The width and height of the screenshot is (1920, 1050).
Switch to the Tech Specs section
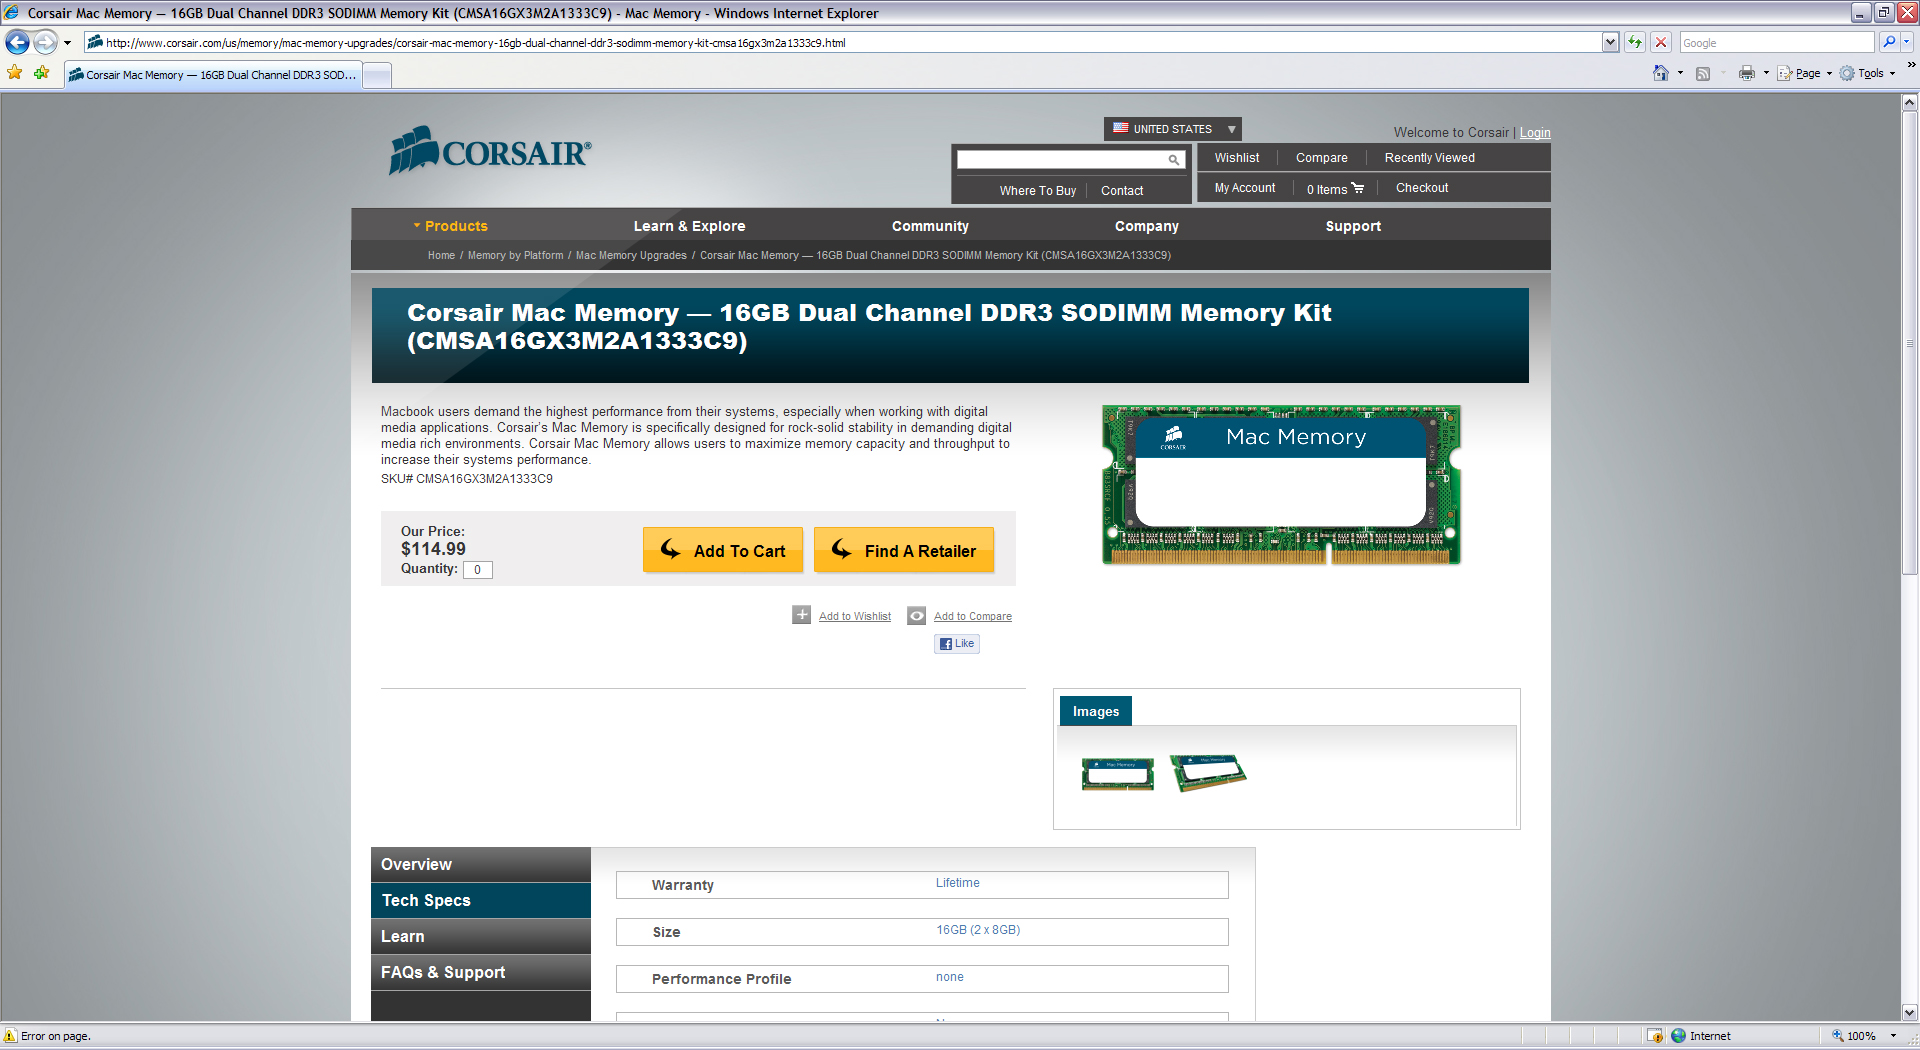click(481, 901)
